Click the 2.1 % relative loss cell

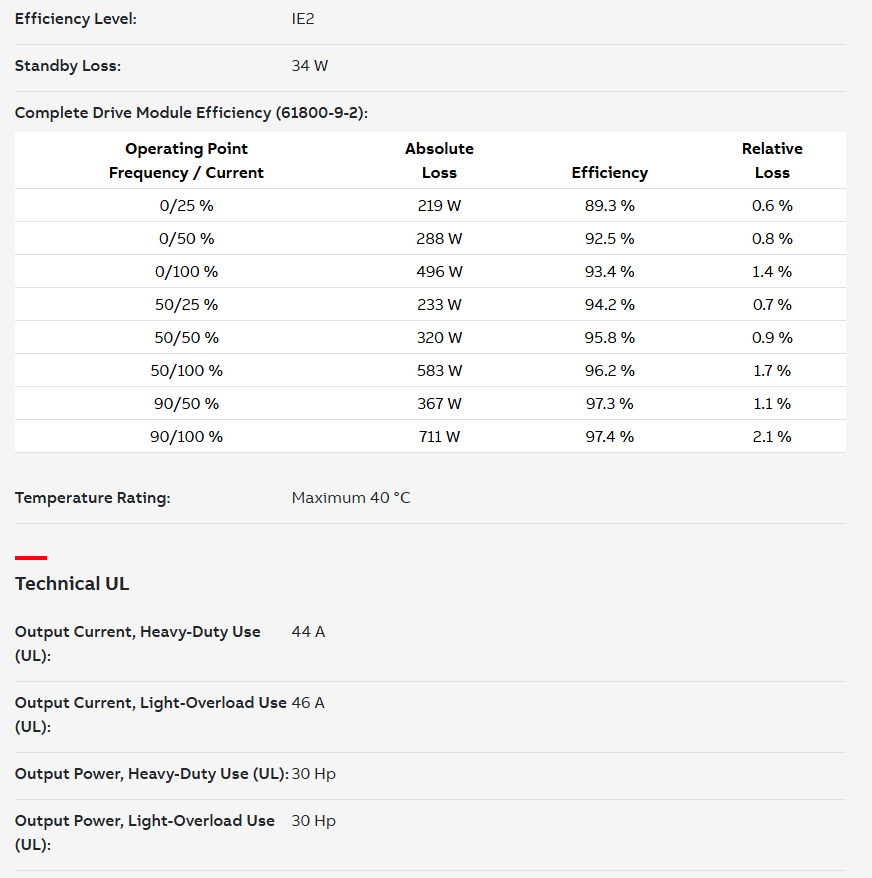(772, 437)
